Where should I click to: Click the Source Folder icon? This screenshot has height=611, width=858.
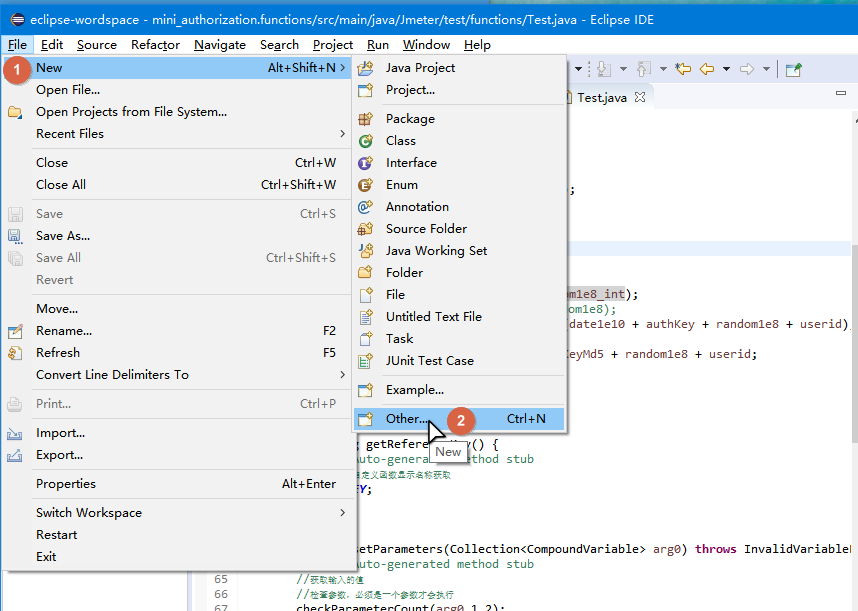(366, 229)
